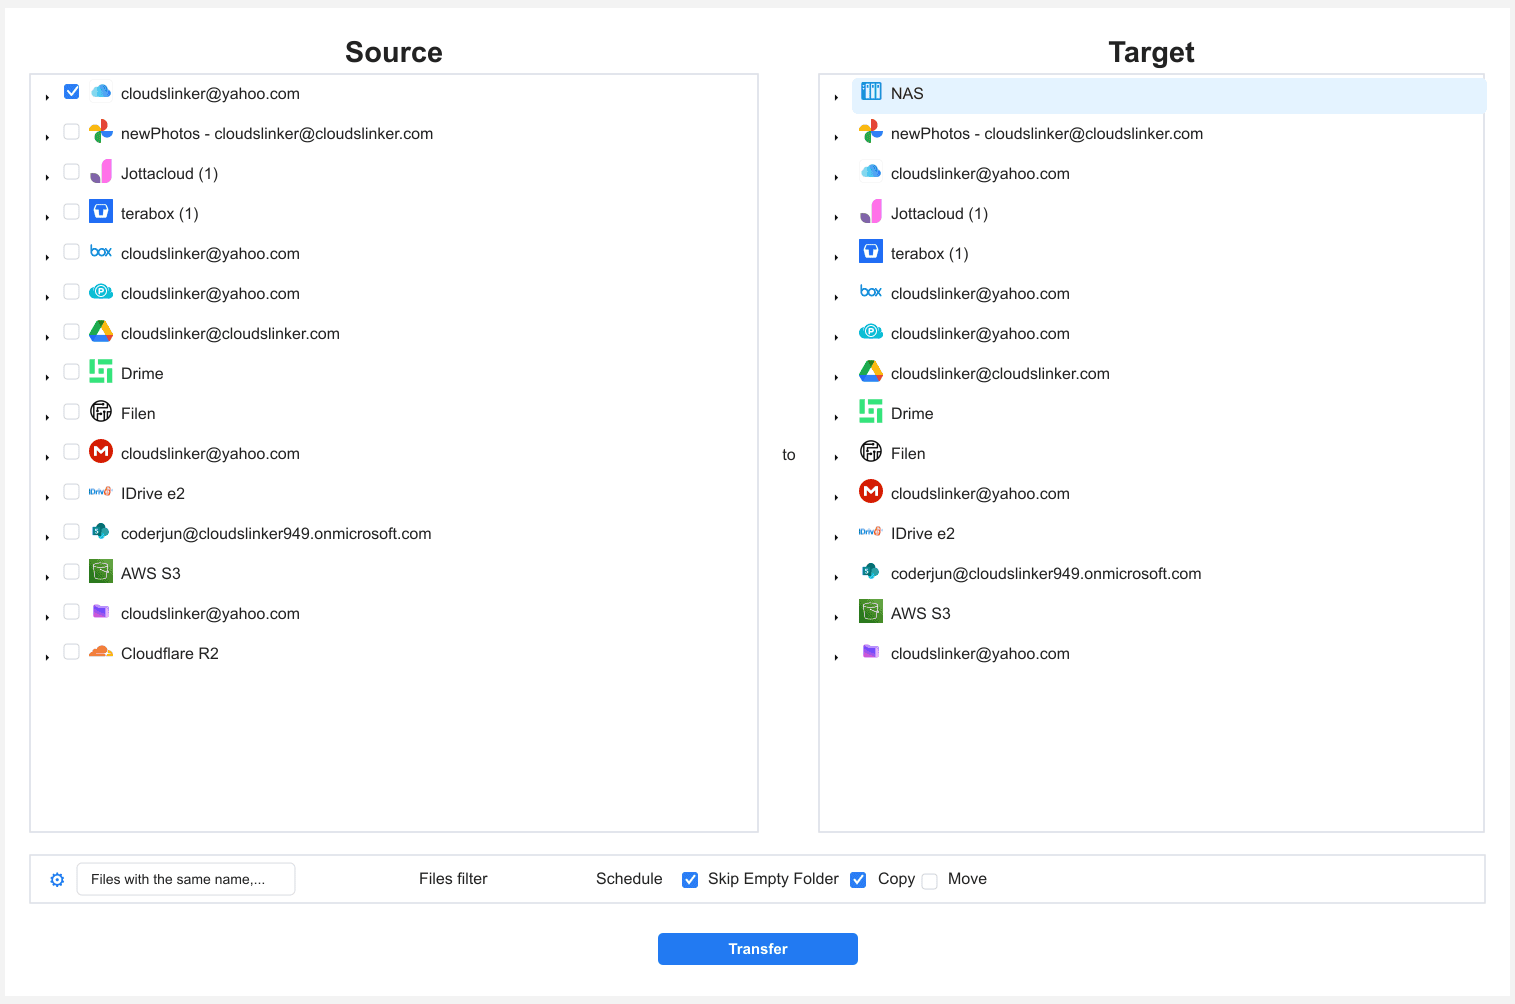Screen dimensions: 1515x1004
Task: Expand Source newPhotos tree node
Action: [47, 137]
